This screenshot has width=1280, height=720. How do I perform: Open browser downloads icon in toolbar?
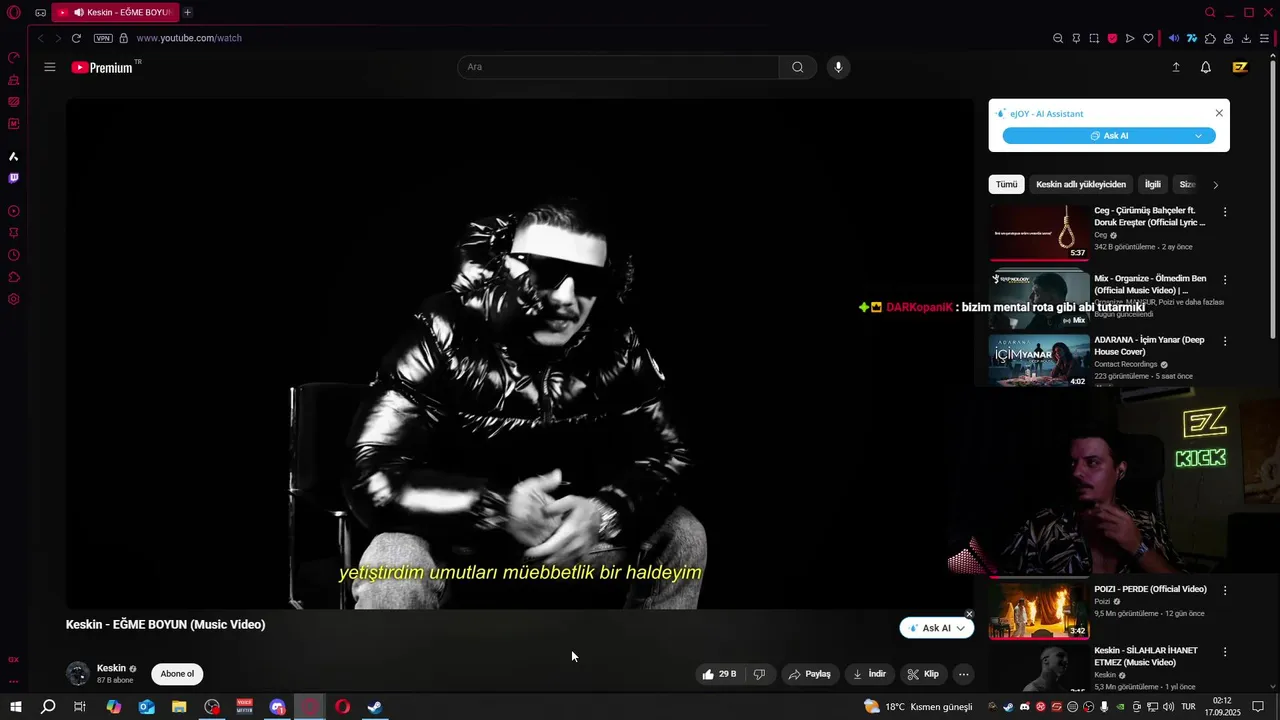tap(1246, 38)
